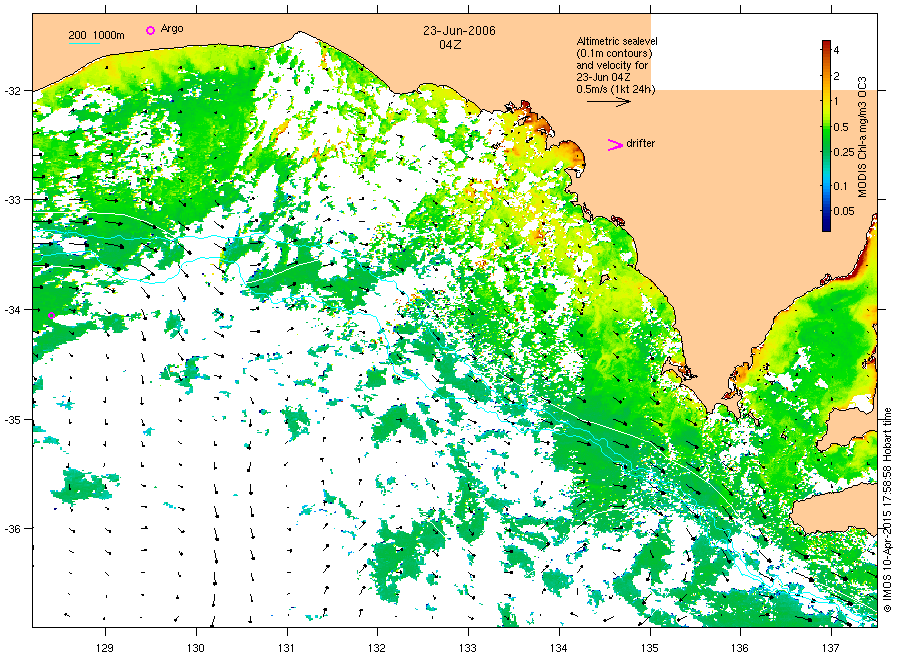The height and width of the screenshot is (660, 900).
Task: Click longitude axis label '131'
Action: pos(286,648)
